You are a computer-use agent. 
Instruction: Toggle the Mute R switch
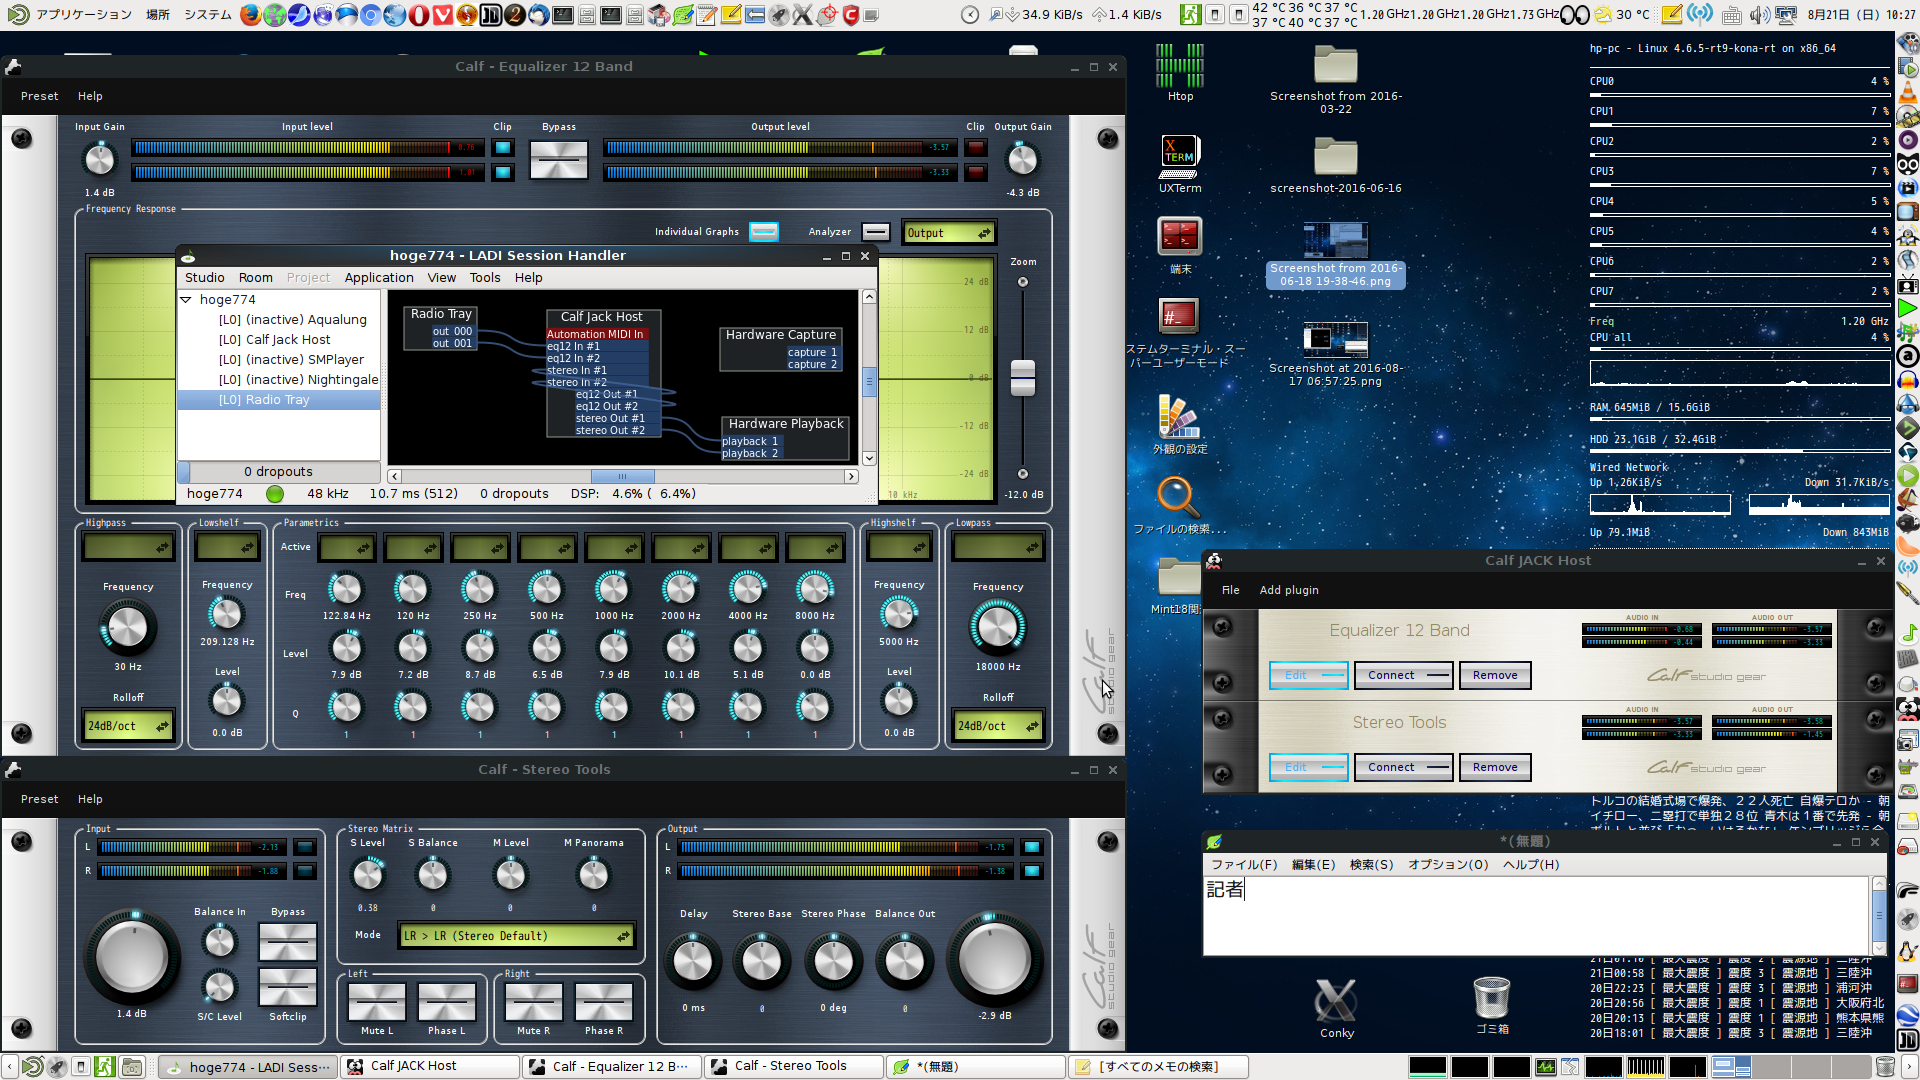click(x=534, y=1002)
